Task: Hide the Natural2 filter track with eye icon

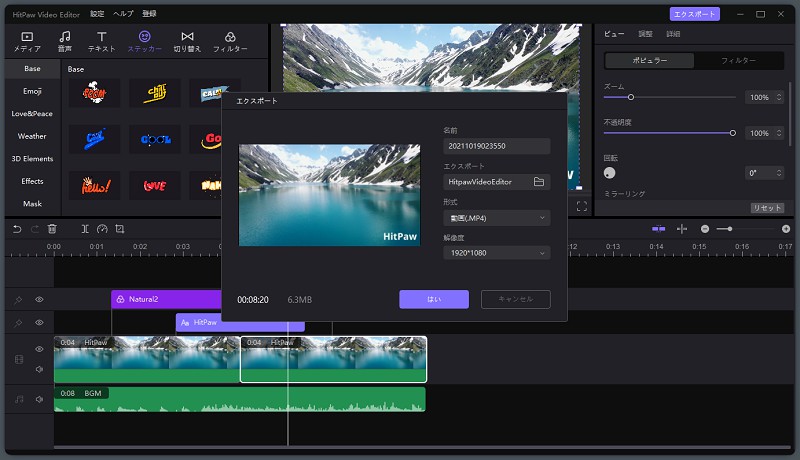Action: point(40,299)
